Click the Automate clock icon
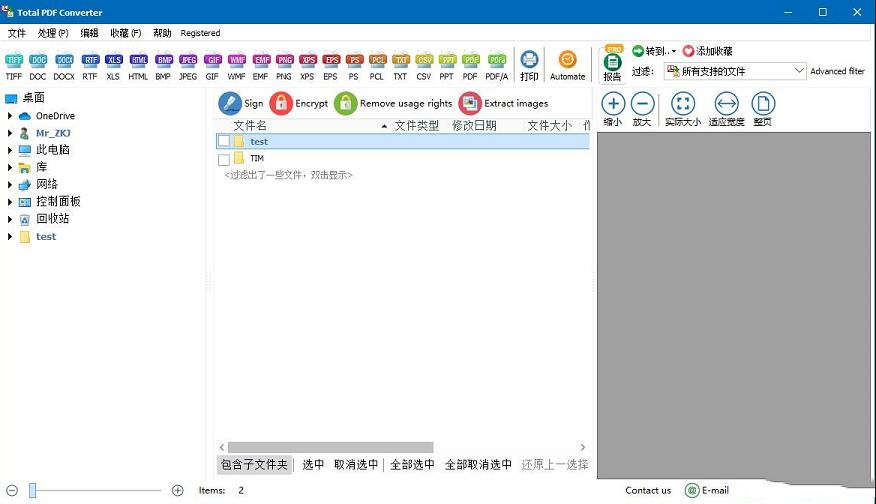Screen dimensions: 876x504 567,60
